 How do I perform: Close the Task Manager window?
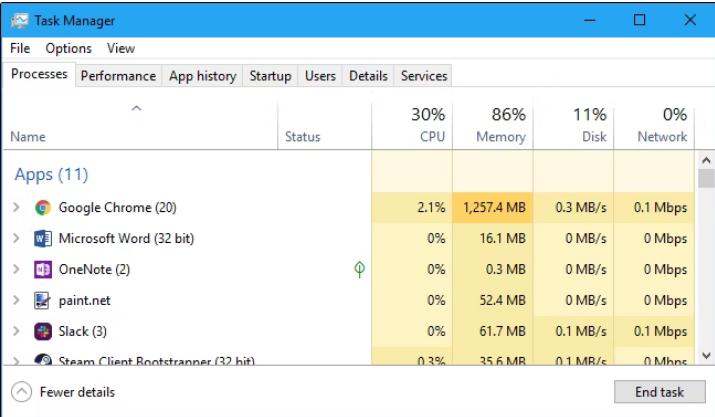(690, 20)
